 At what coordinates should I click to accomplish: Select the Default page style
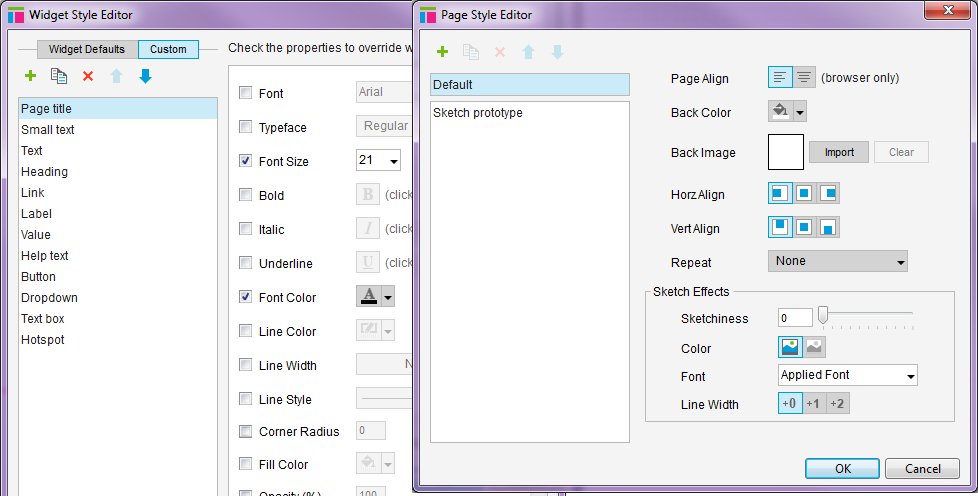click(x=530, y=85)
